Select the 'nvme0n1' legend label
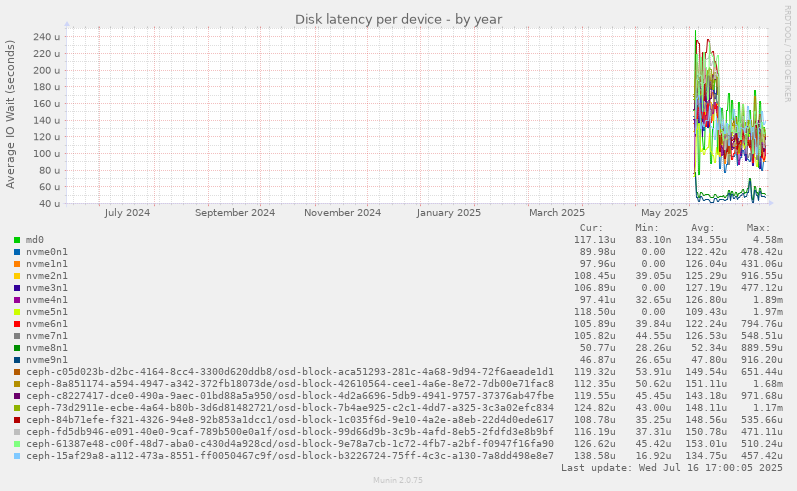The width and height of the screenshot is (797, 491). pyautogui.click(x=47, y=252)
